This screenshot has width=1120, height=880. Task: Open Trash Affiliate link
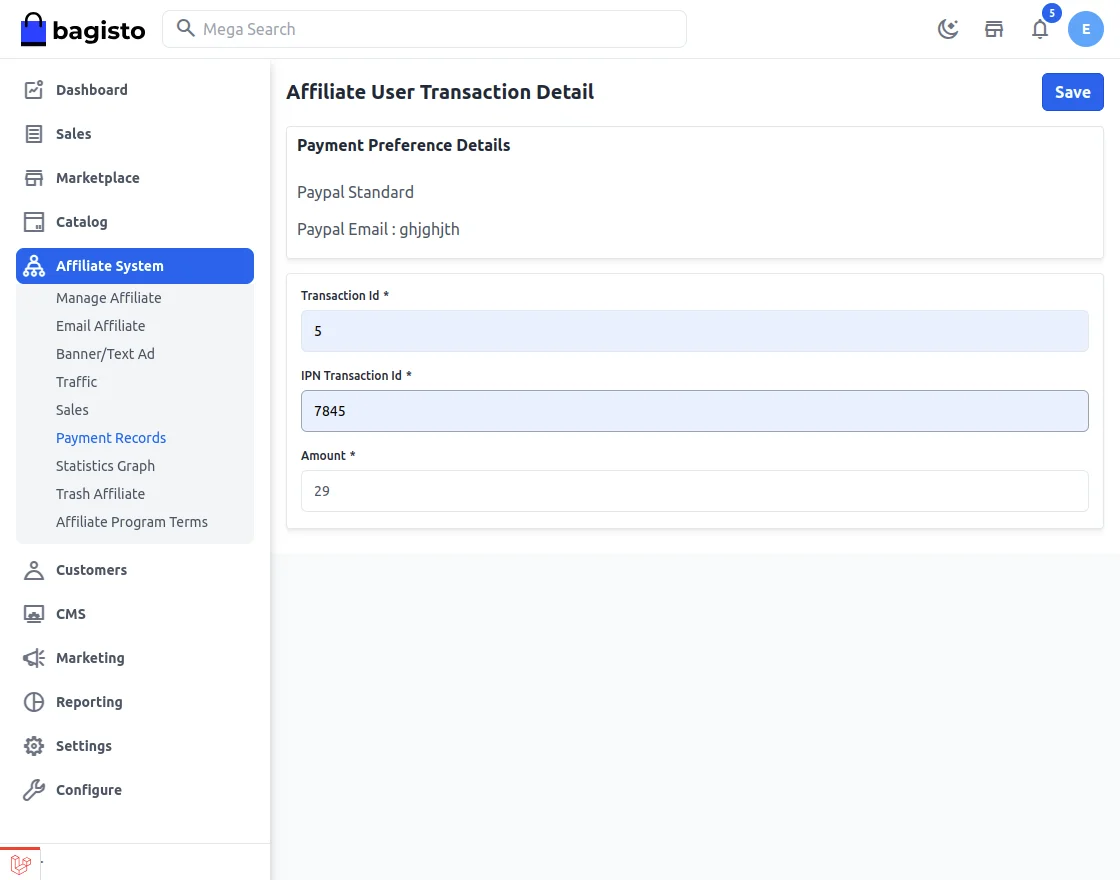click(x=100, y=493)
